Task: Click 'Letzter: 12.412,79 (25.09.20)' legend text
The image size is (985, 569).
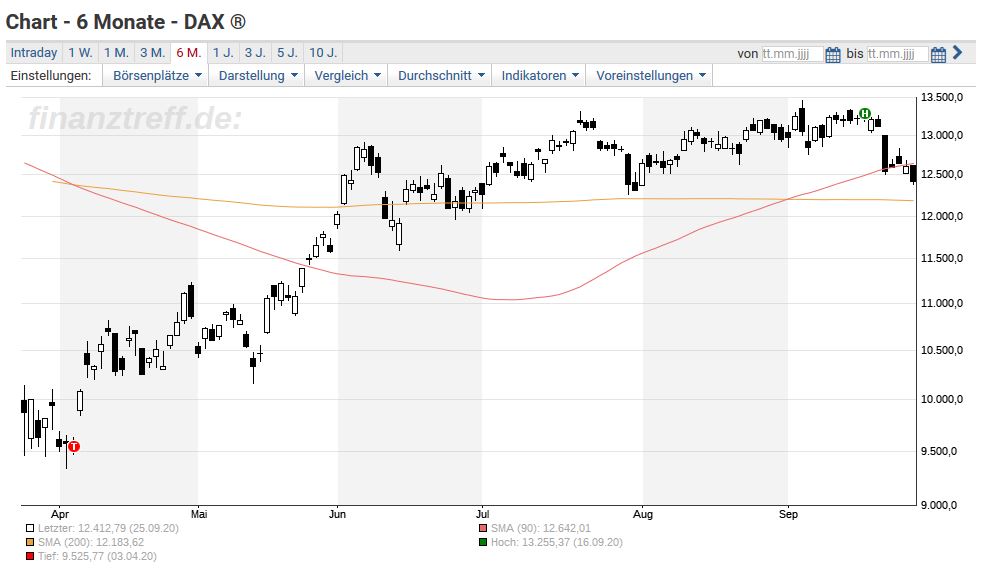Action: [108, 528]
